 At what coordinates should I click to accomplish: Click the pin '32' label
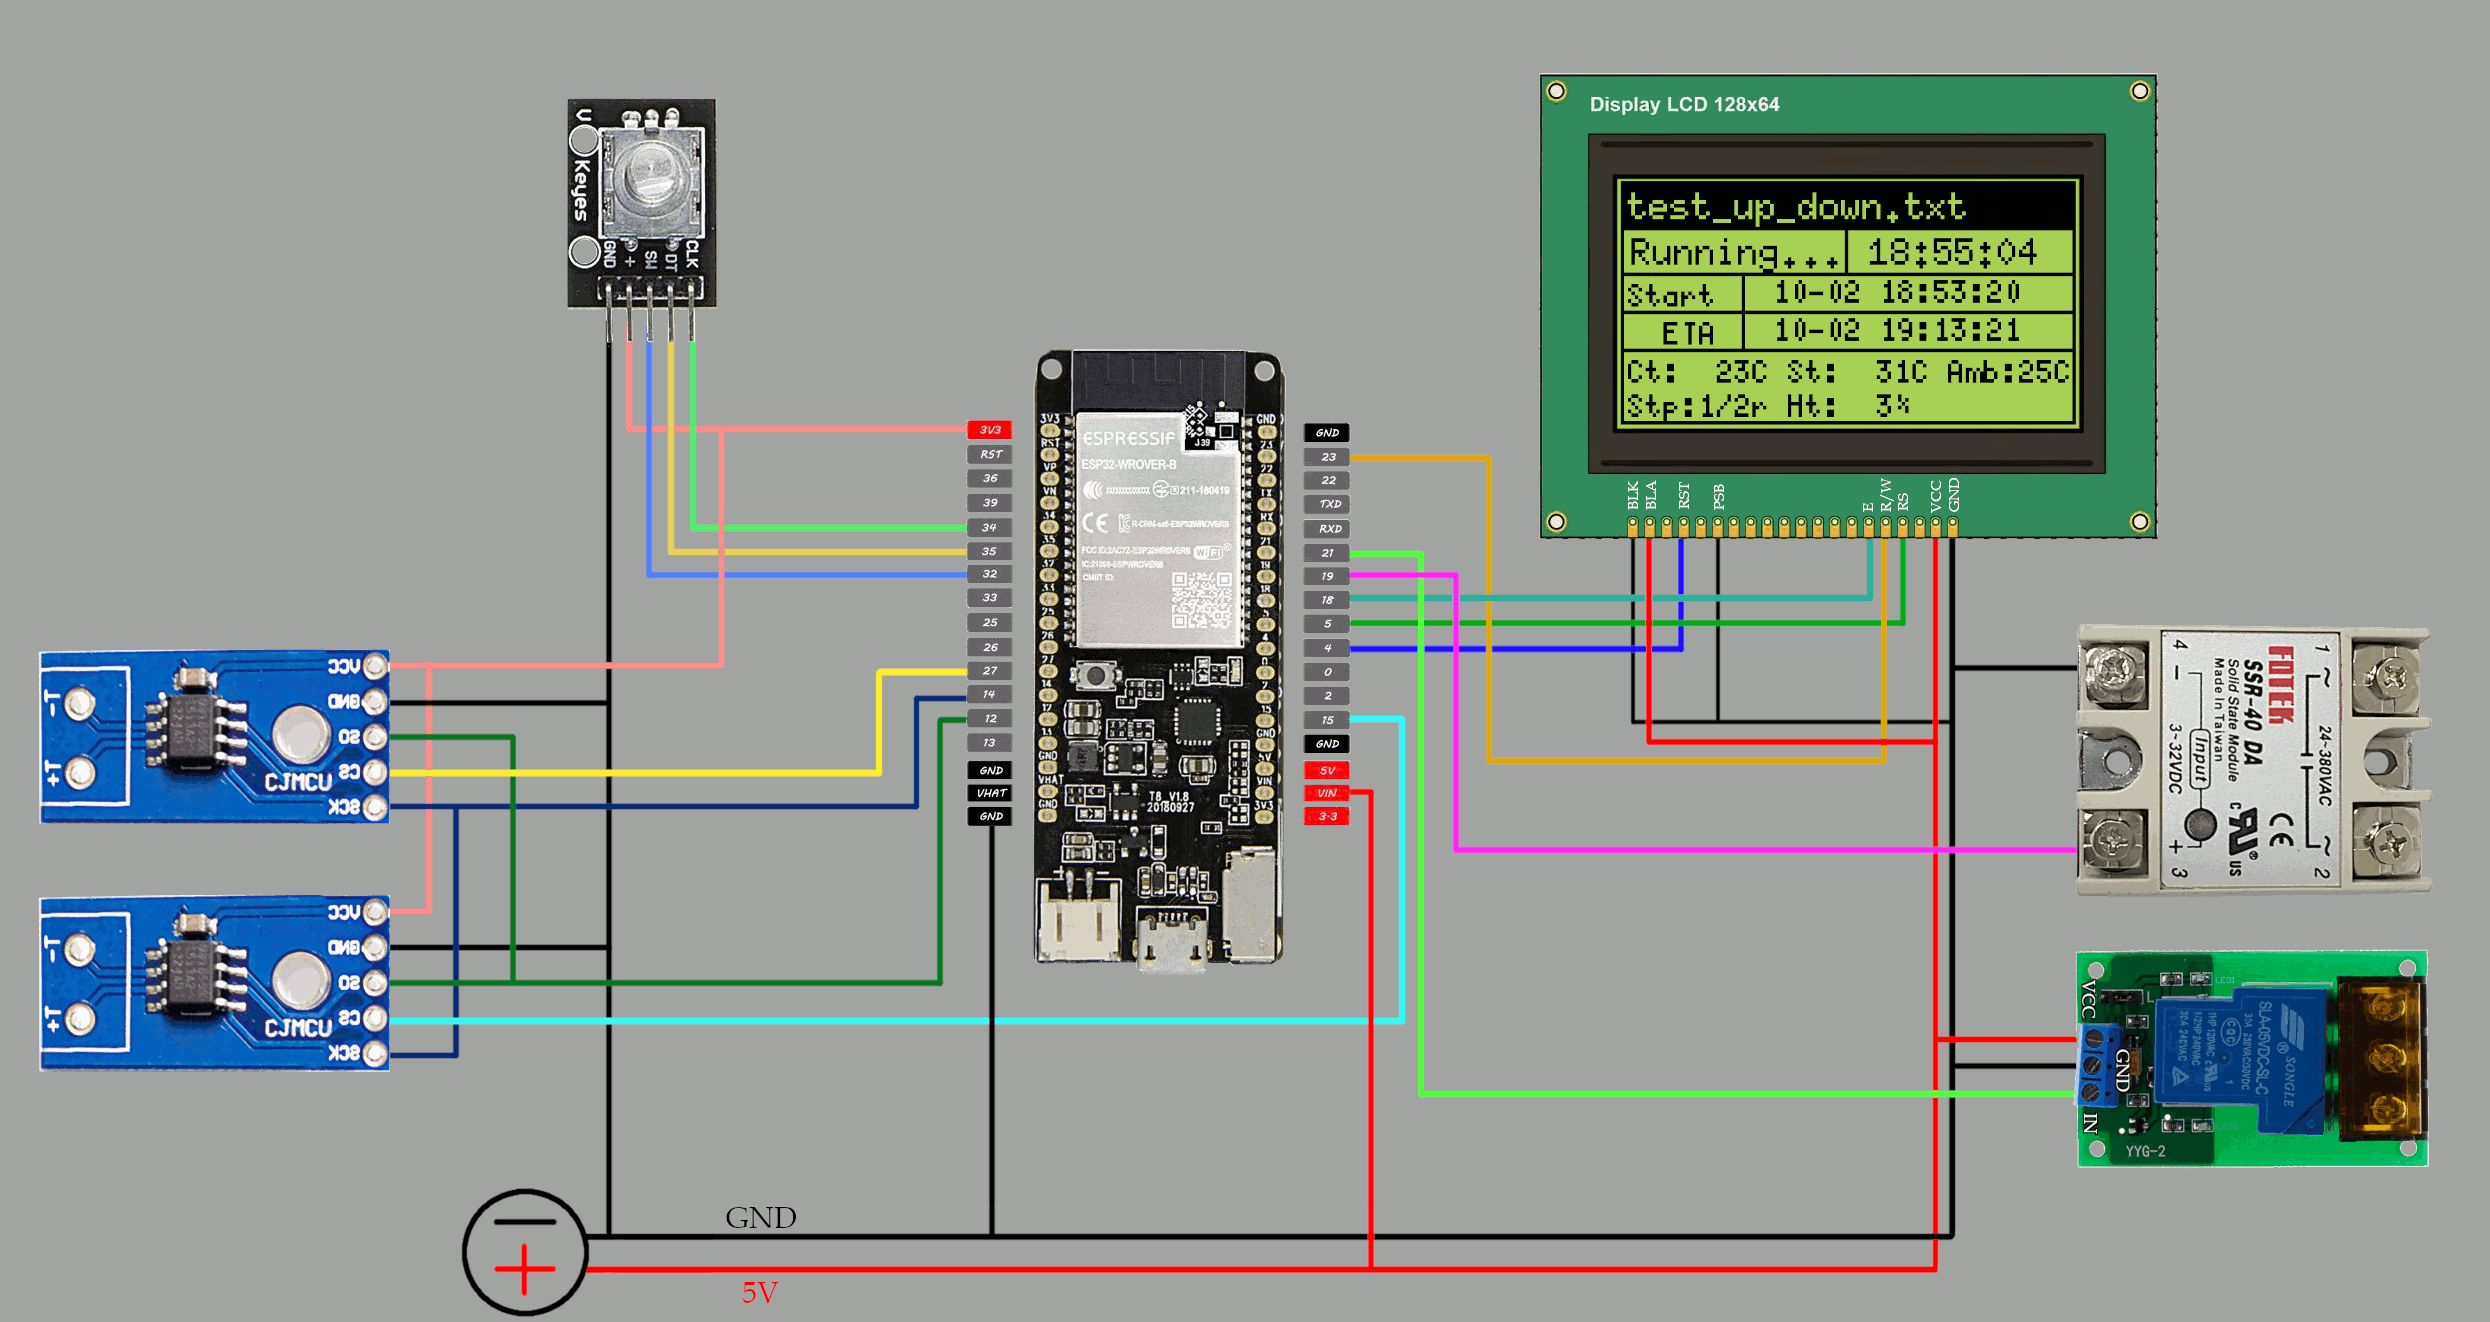click(990, 574)
